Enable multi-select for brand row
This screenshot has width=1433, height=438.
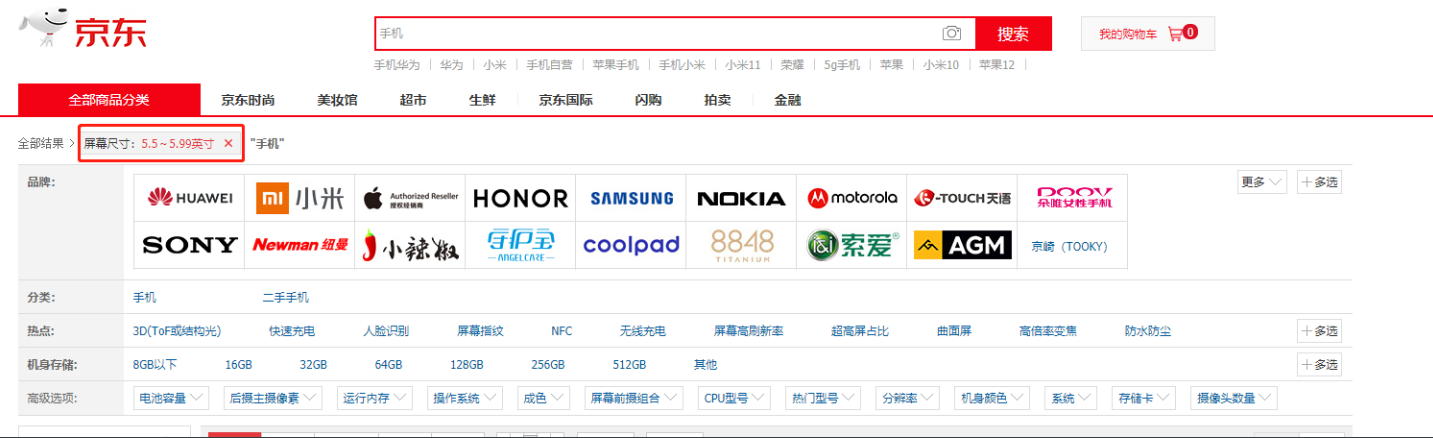point(1319,182)
